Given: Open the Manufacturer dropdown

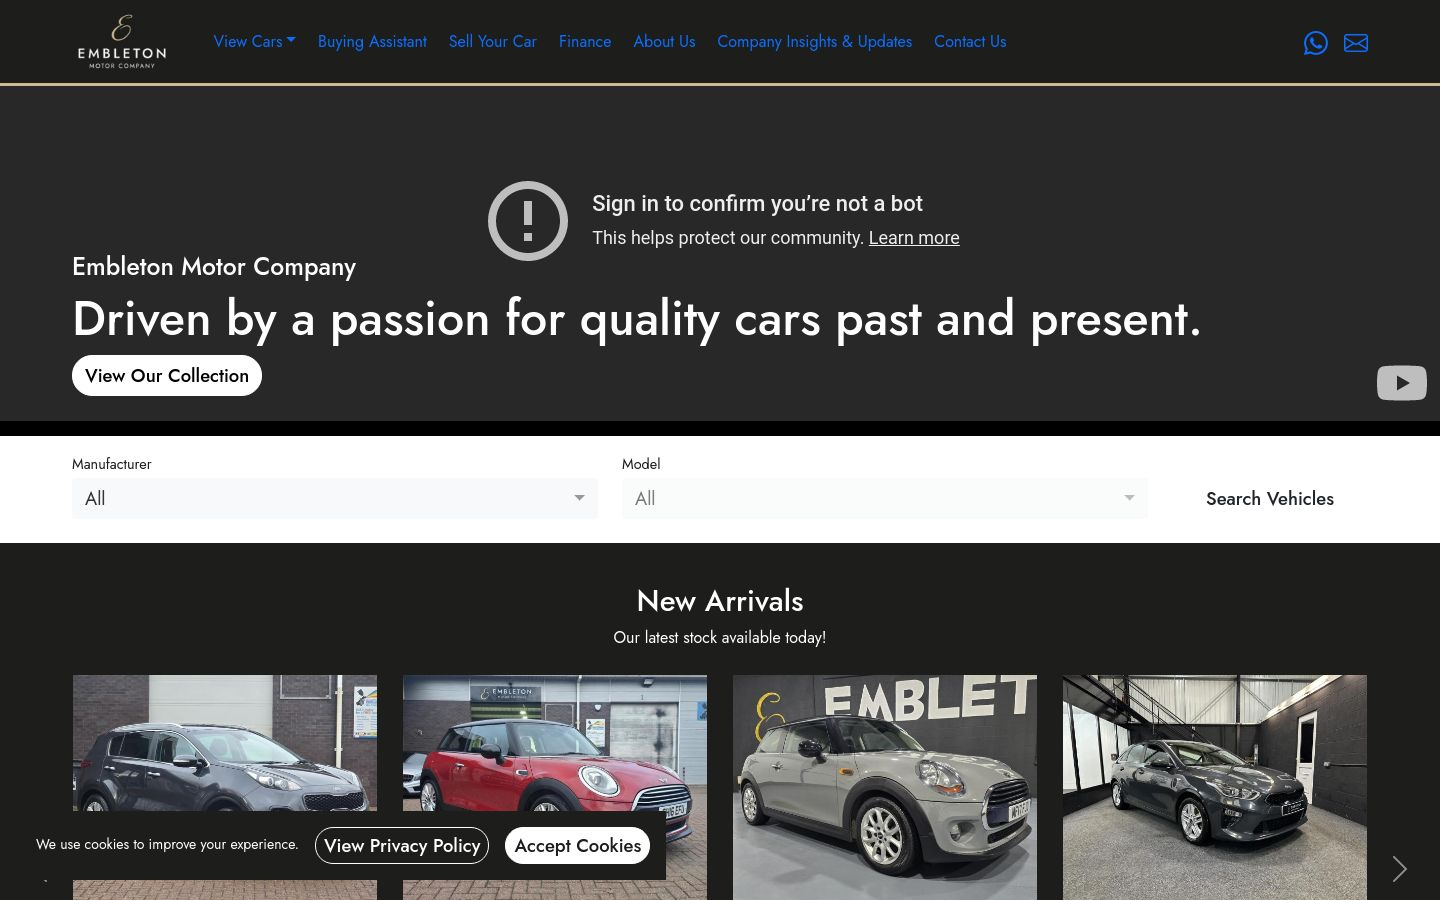Looking at the screenshot, I should tap(335, 498).
